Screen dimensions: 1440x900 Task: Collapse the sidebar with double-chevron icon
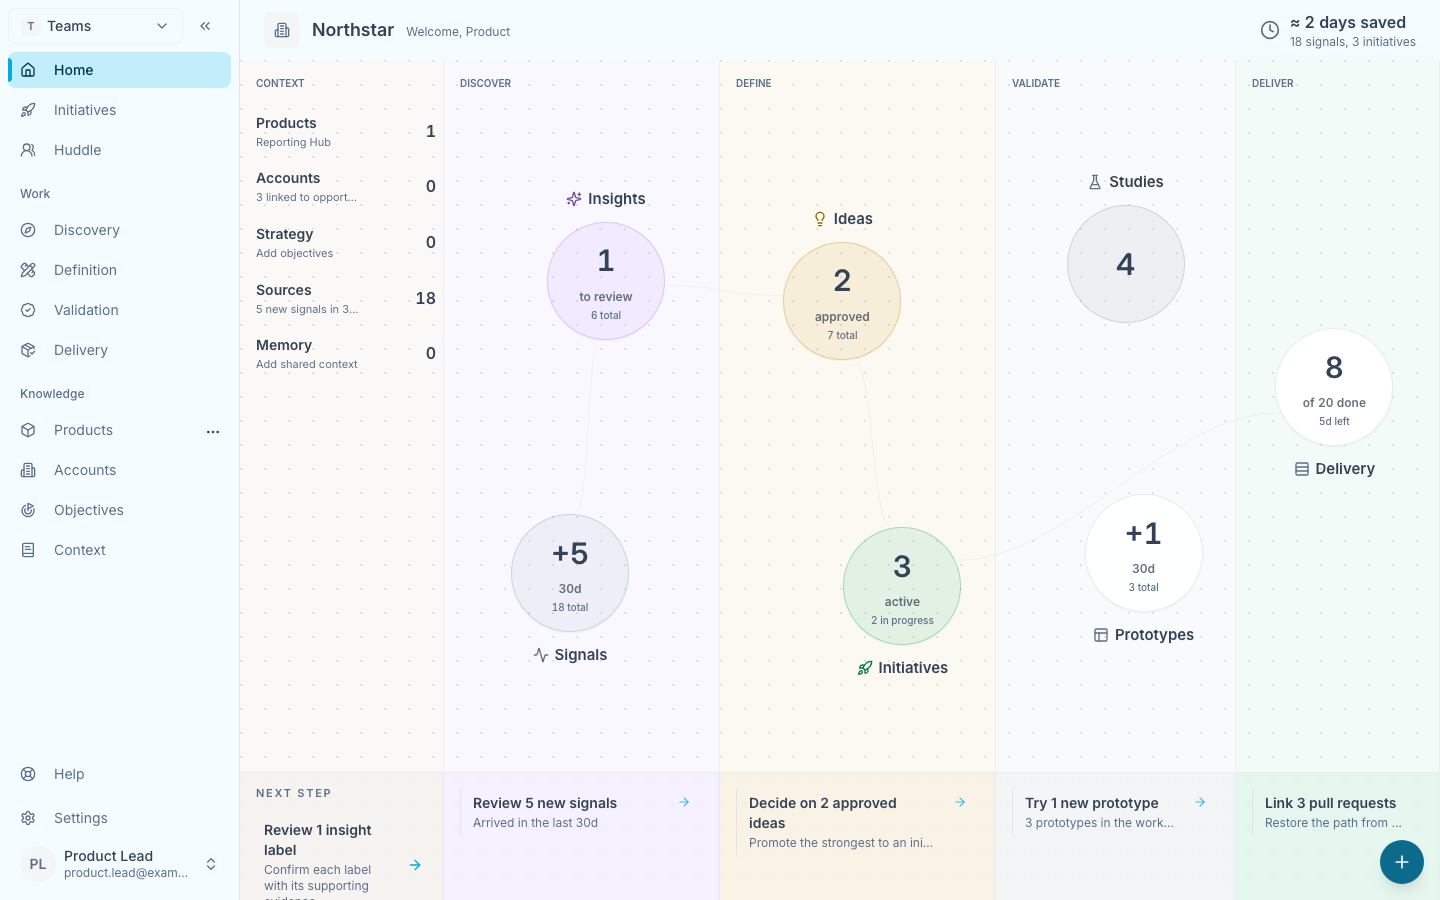tap(205, 26)
